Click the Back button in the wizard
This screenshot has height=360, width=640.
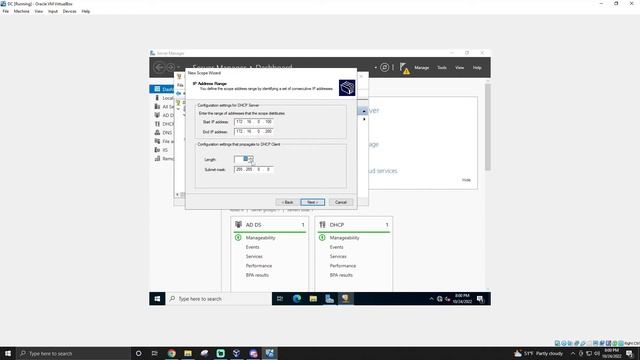coord(287,202)
